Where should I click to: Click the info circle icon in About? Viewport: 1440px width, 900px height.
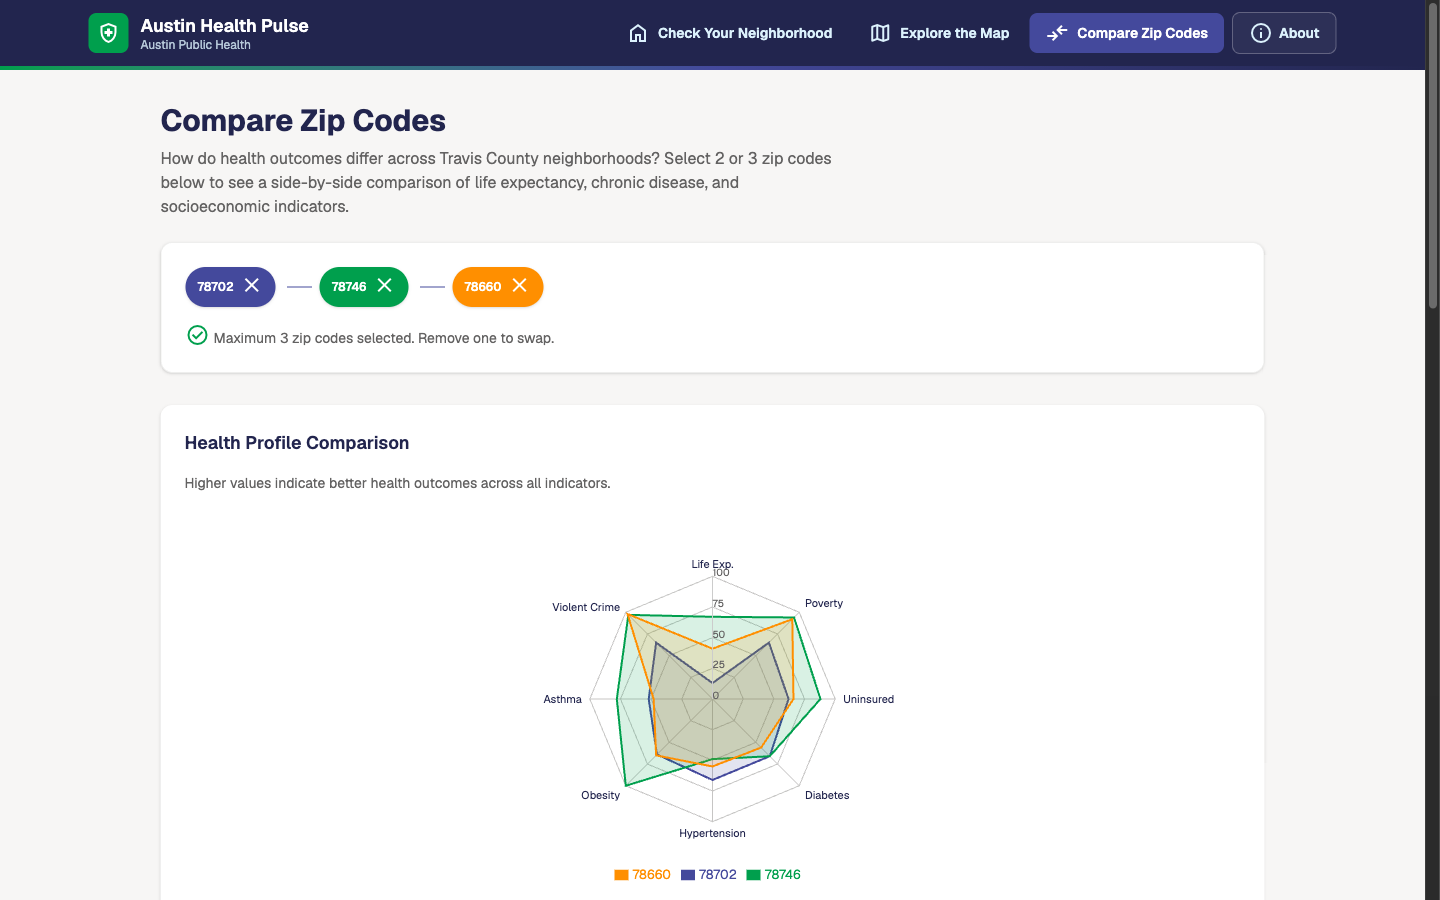coord(1261,33)
